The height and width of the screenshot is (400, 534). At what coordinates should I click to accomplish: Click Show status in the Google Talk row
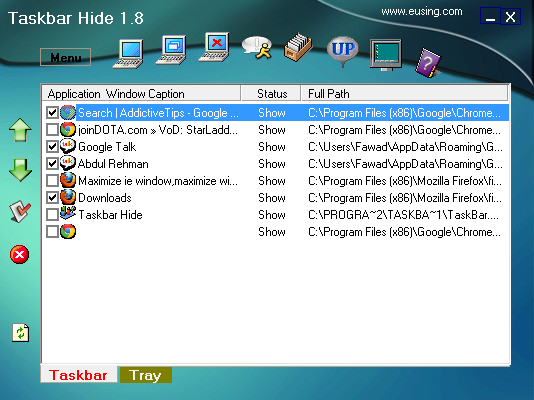click(x=271, y=147)
